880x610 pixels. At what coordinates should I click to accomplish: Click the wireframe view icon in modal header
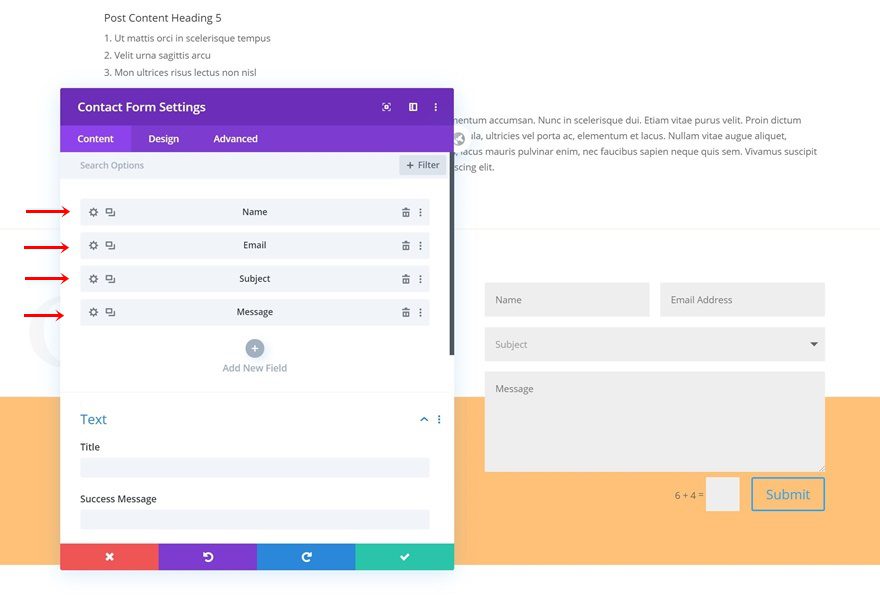tap(413, 107)
